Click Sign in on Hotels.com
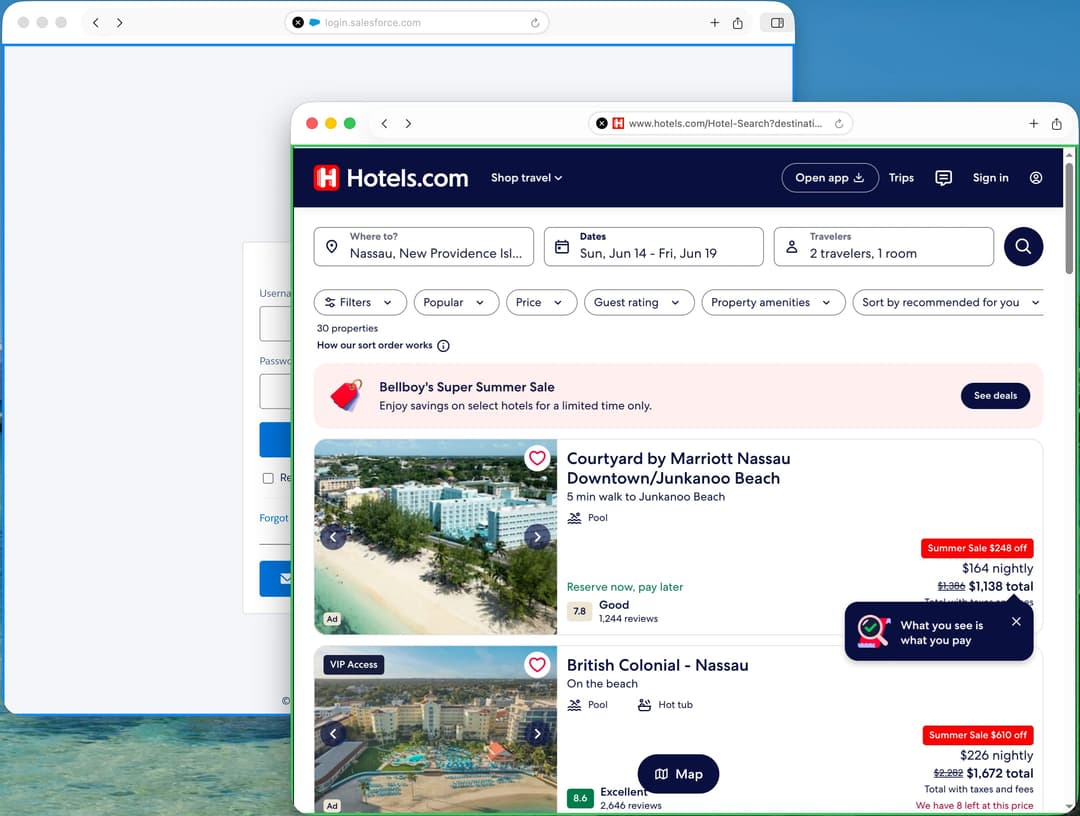 coord(990,178)
